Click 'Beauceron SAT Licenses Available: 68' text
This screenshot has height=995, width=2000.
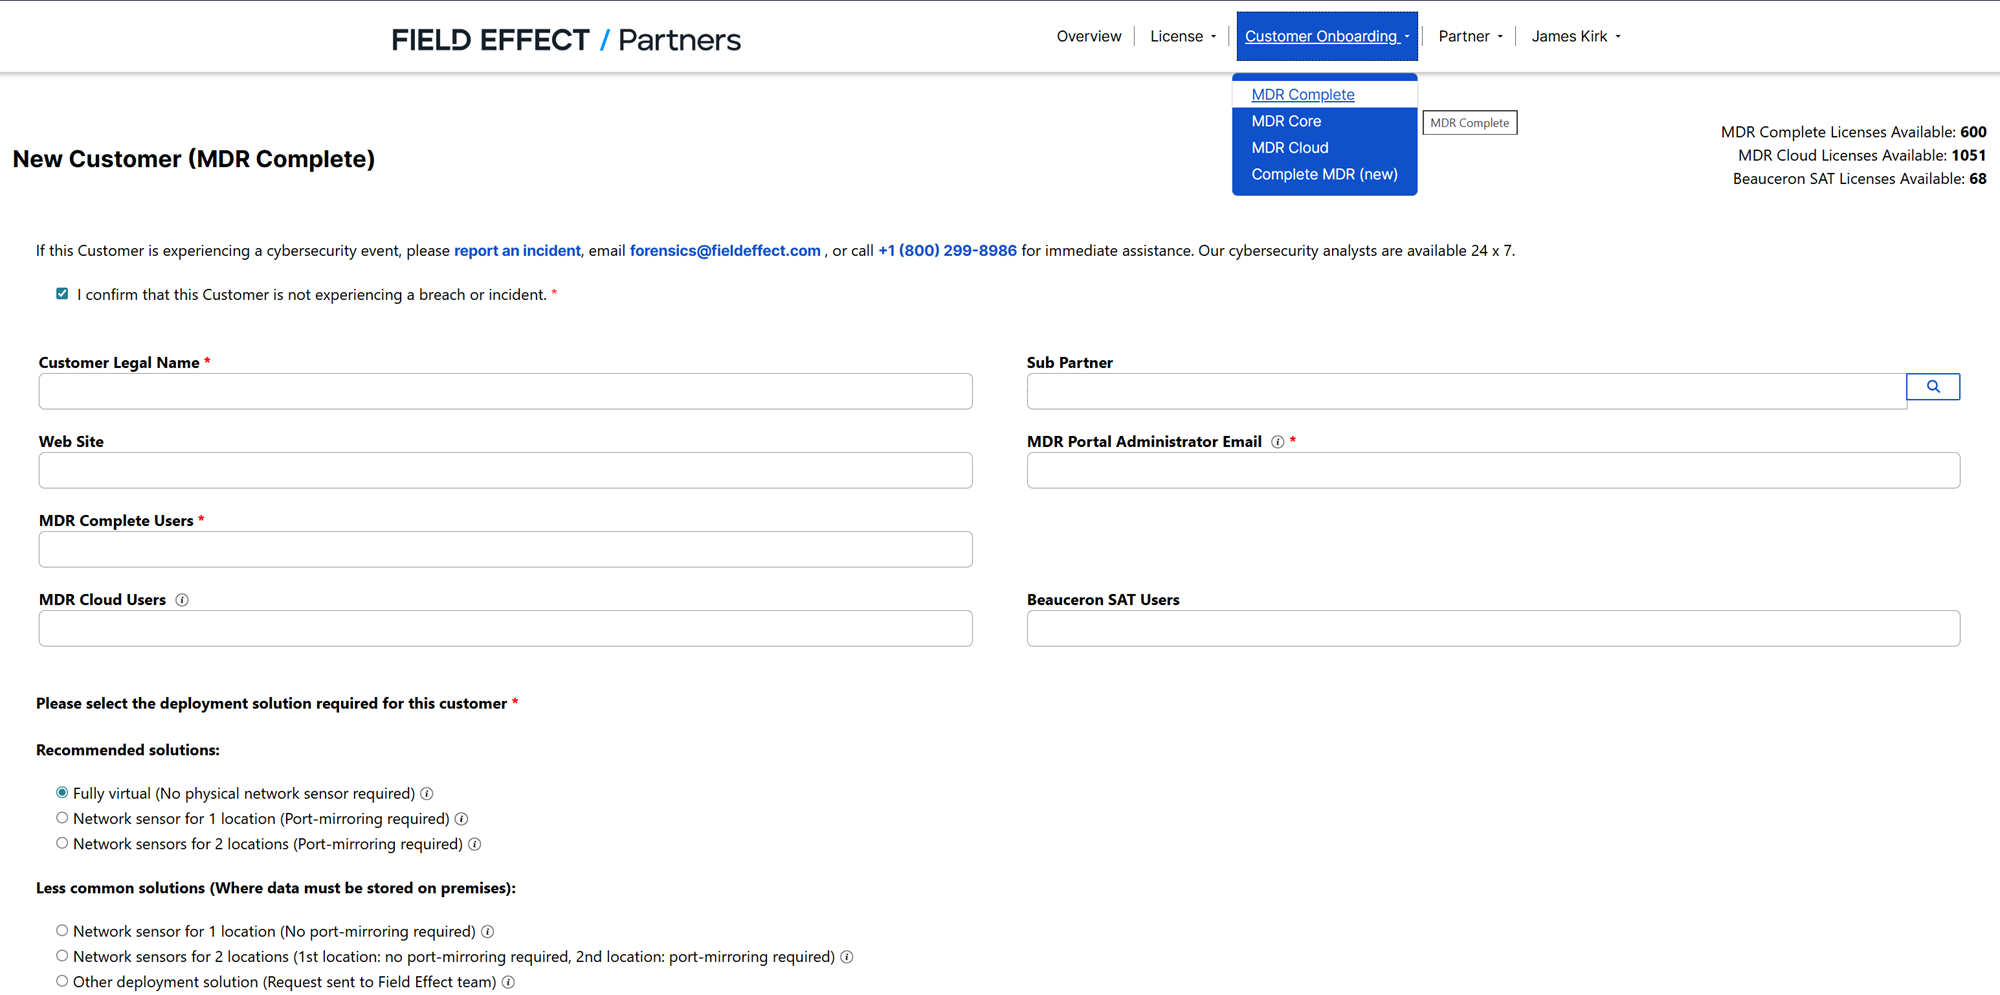click(x=1859, y=179)
